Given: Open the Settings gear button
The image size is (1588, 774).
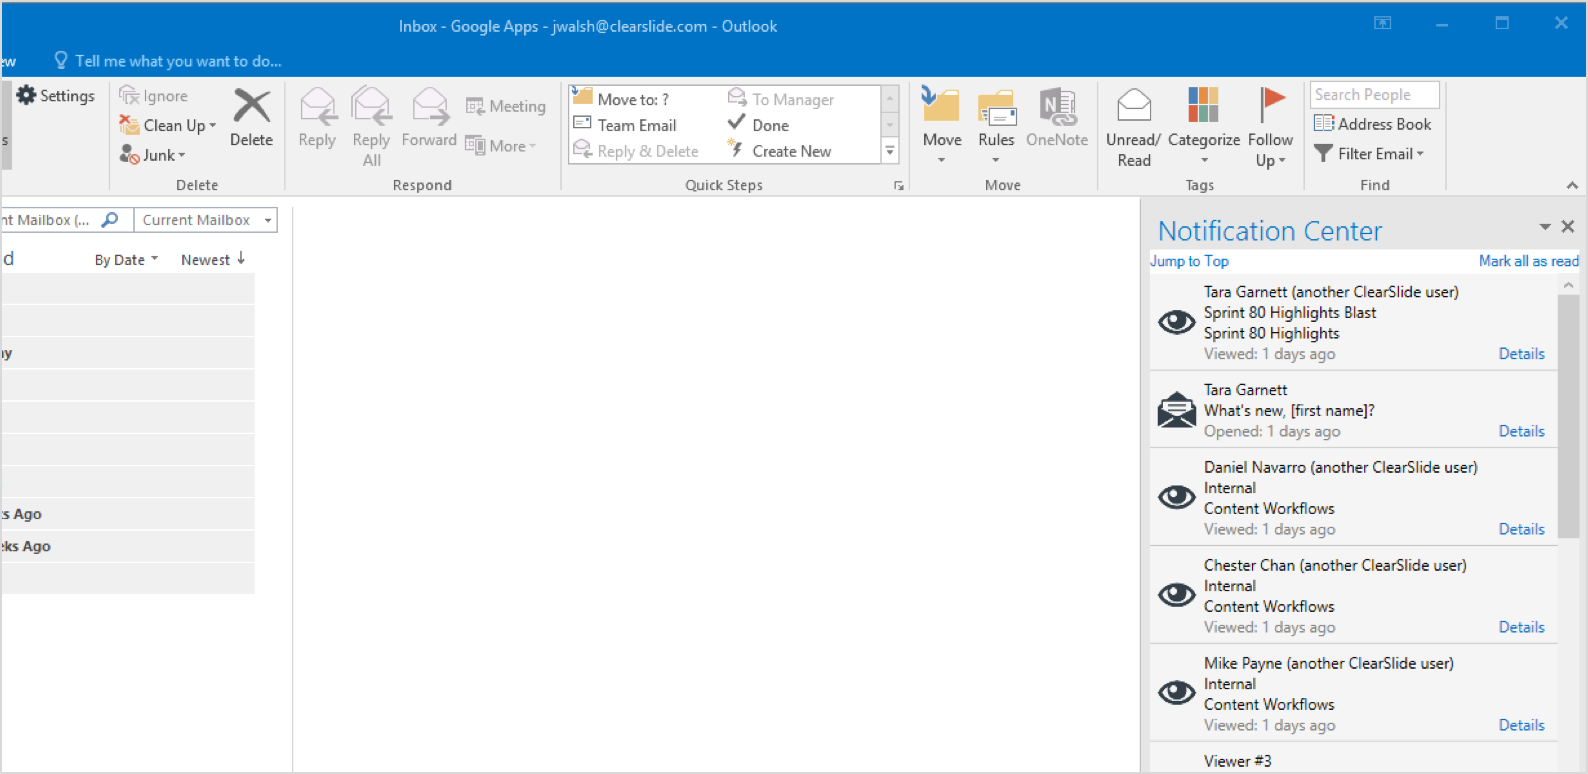Looking at the screenshot, I should point(56,96).
